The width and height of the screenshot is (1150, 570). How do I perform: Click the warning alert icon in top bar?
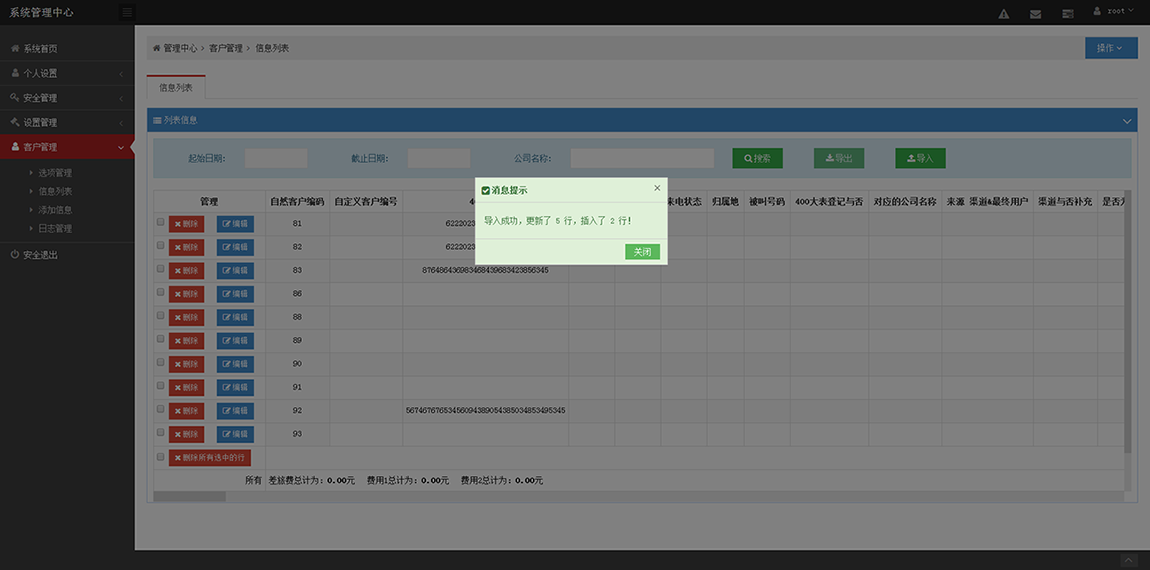point(1004,14)
